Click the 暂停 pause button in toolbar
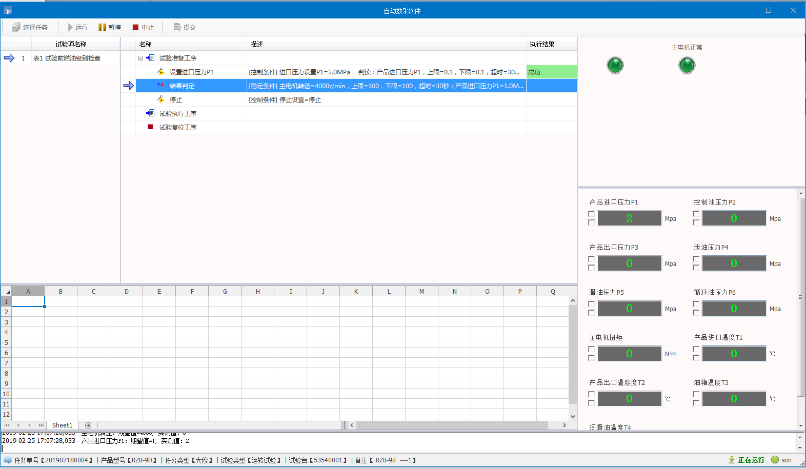This screenshot has height=469, width=806. click(x=109, y=27)
